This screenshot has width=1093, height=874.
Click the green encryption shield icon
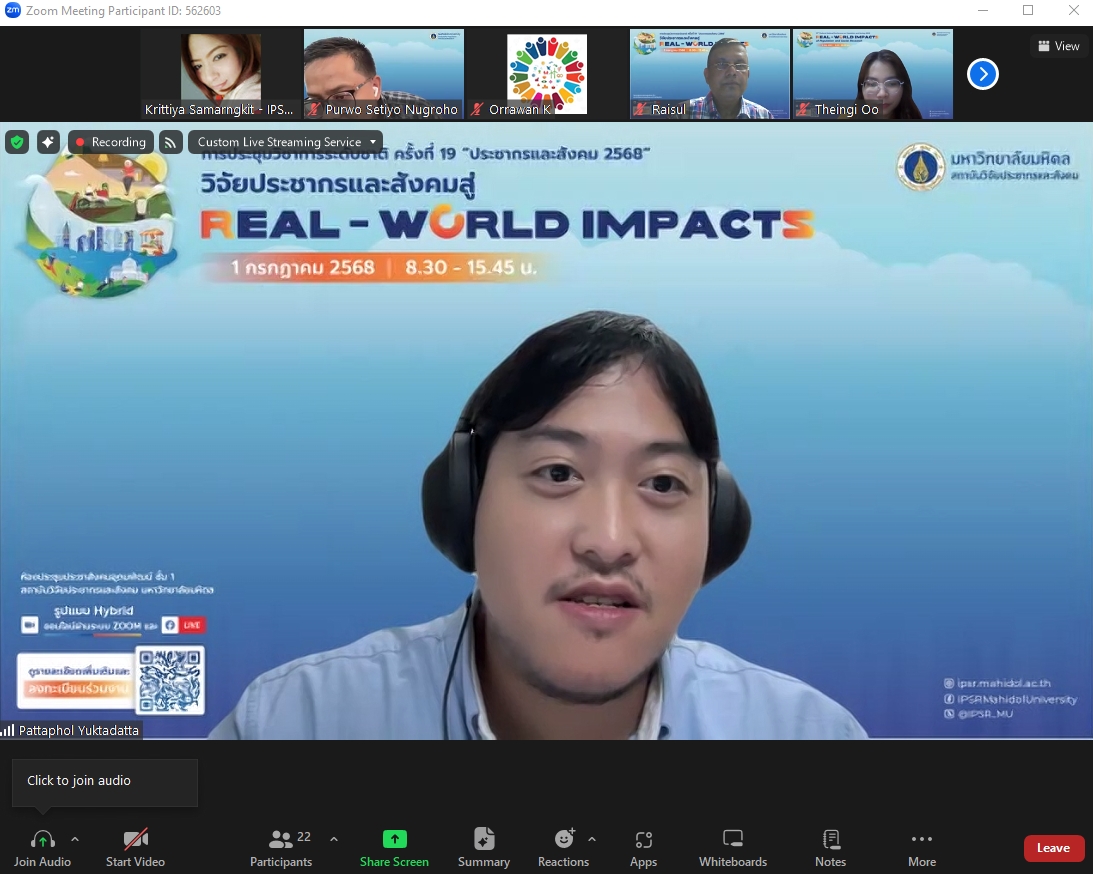(16, 142)
